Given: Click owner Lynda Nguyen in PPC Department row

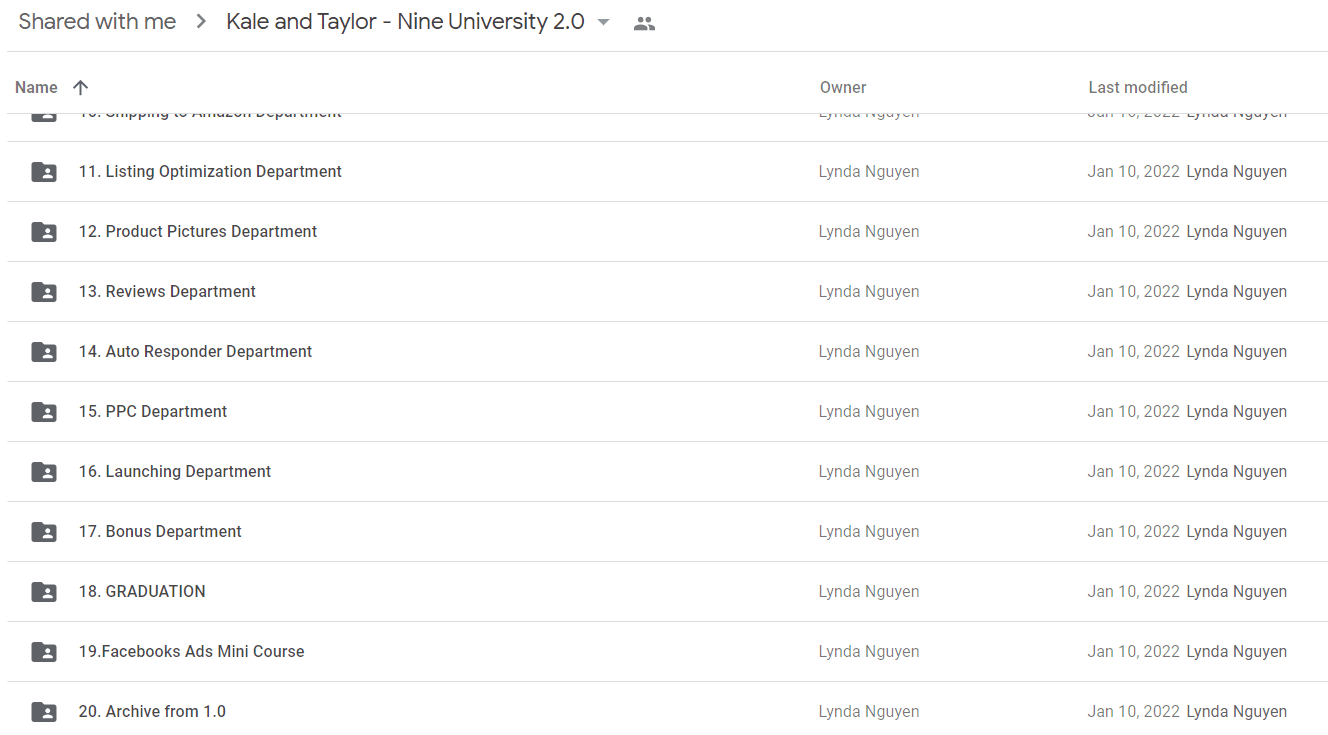Looking at the screenshot, I should pos(869,411).
